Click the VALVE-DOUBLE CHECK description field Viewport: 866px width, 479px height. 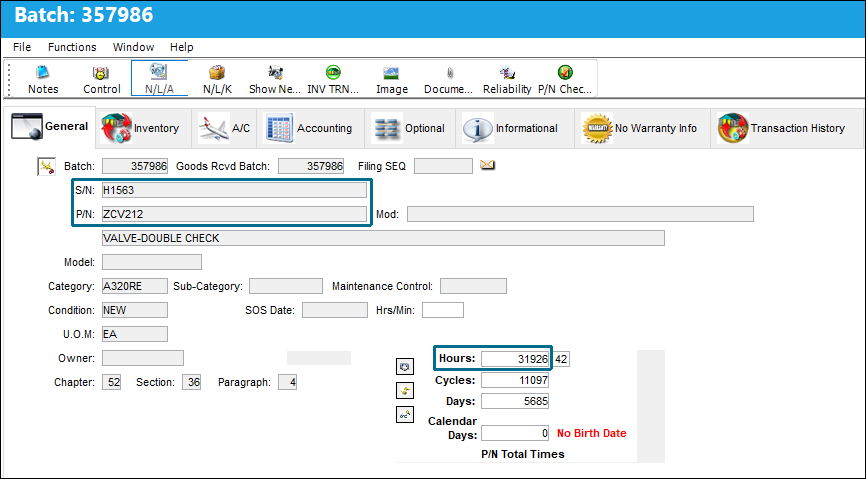point(383,238)
